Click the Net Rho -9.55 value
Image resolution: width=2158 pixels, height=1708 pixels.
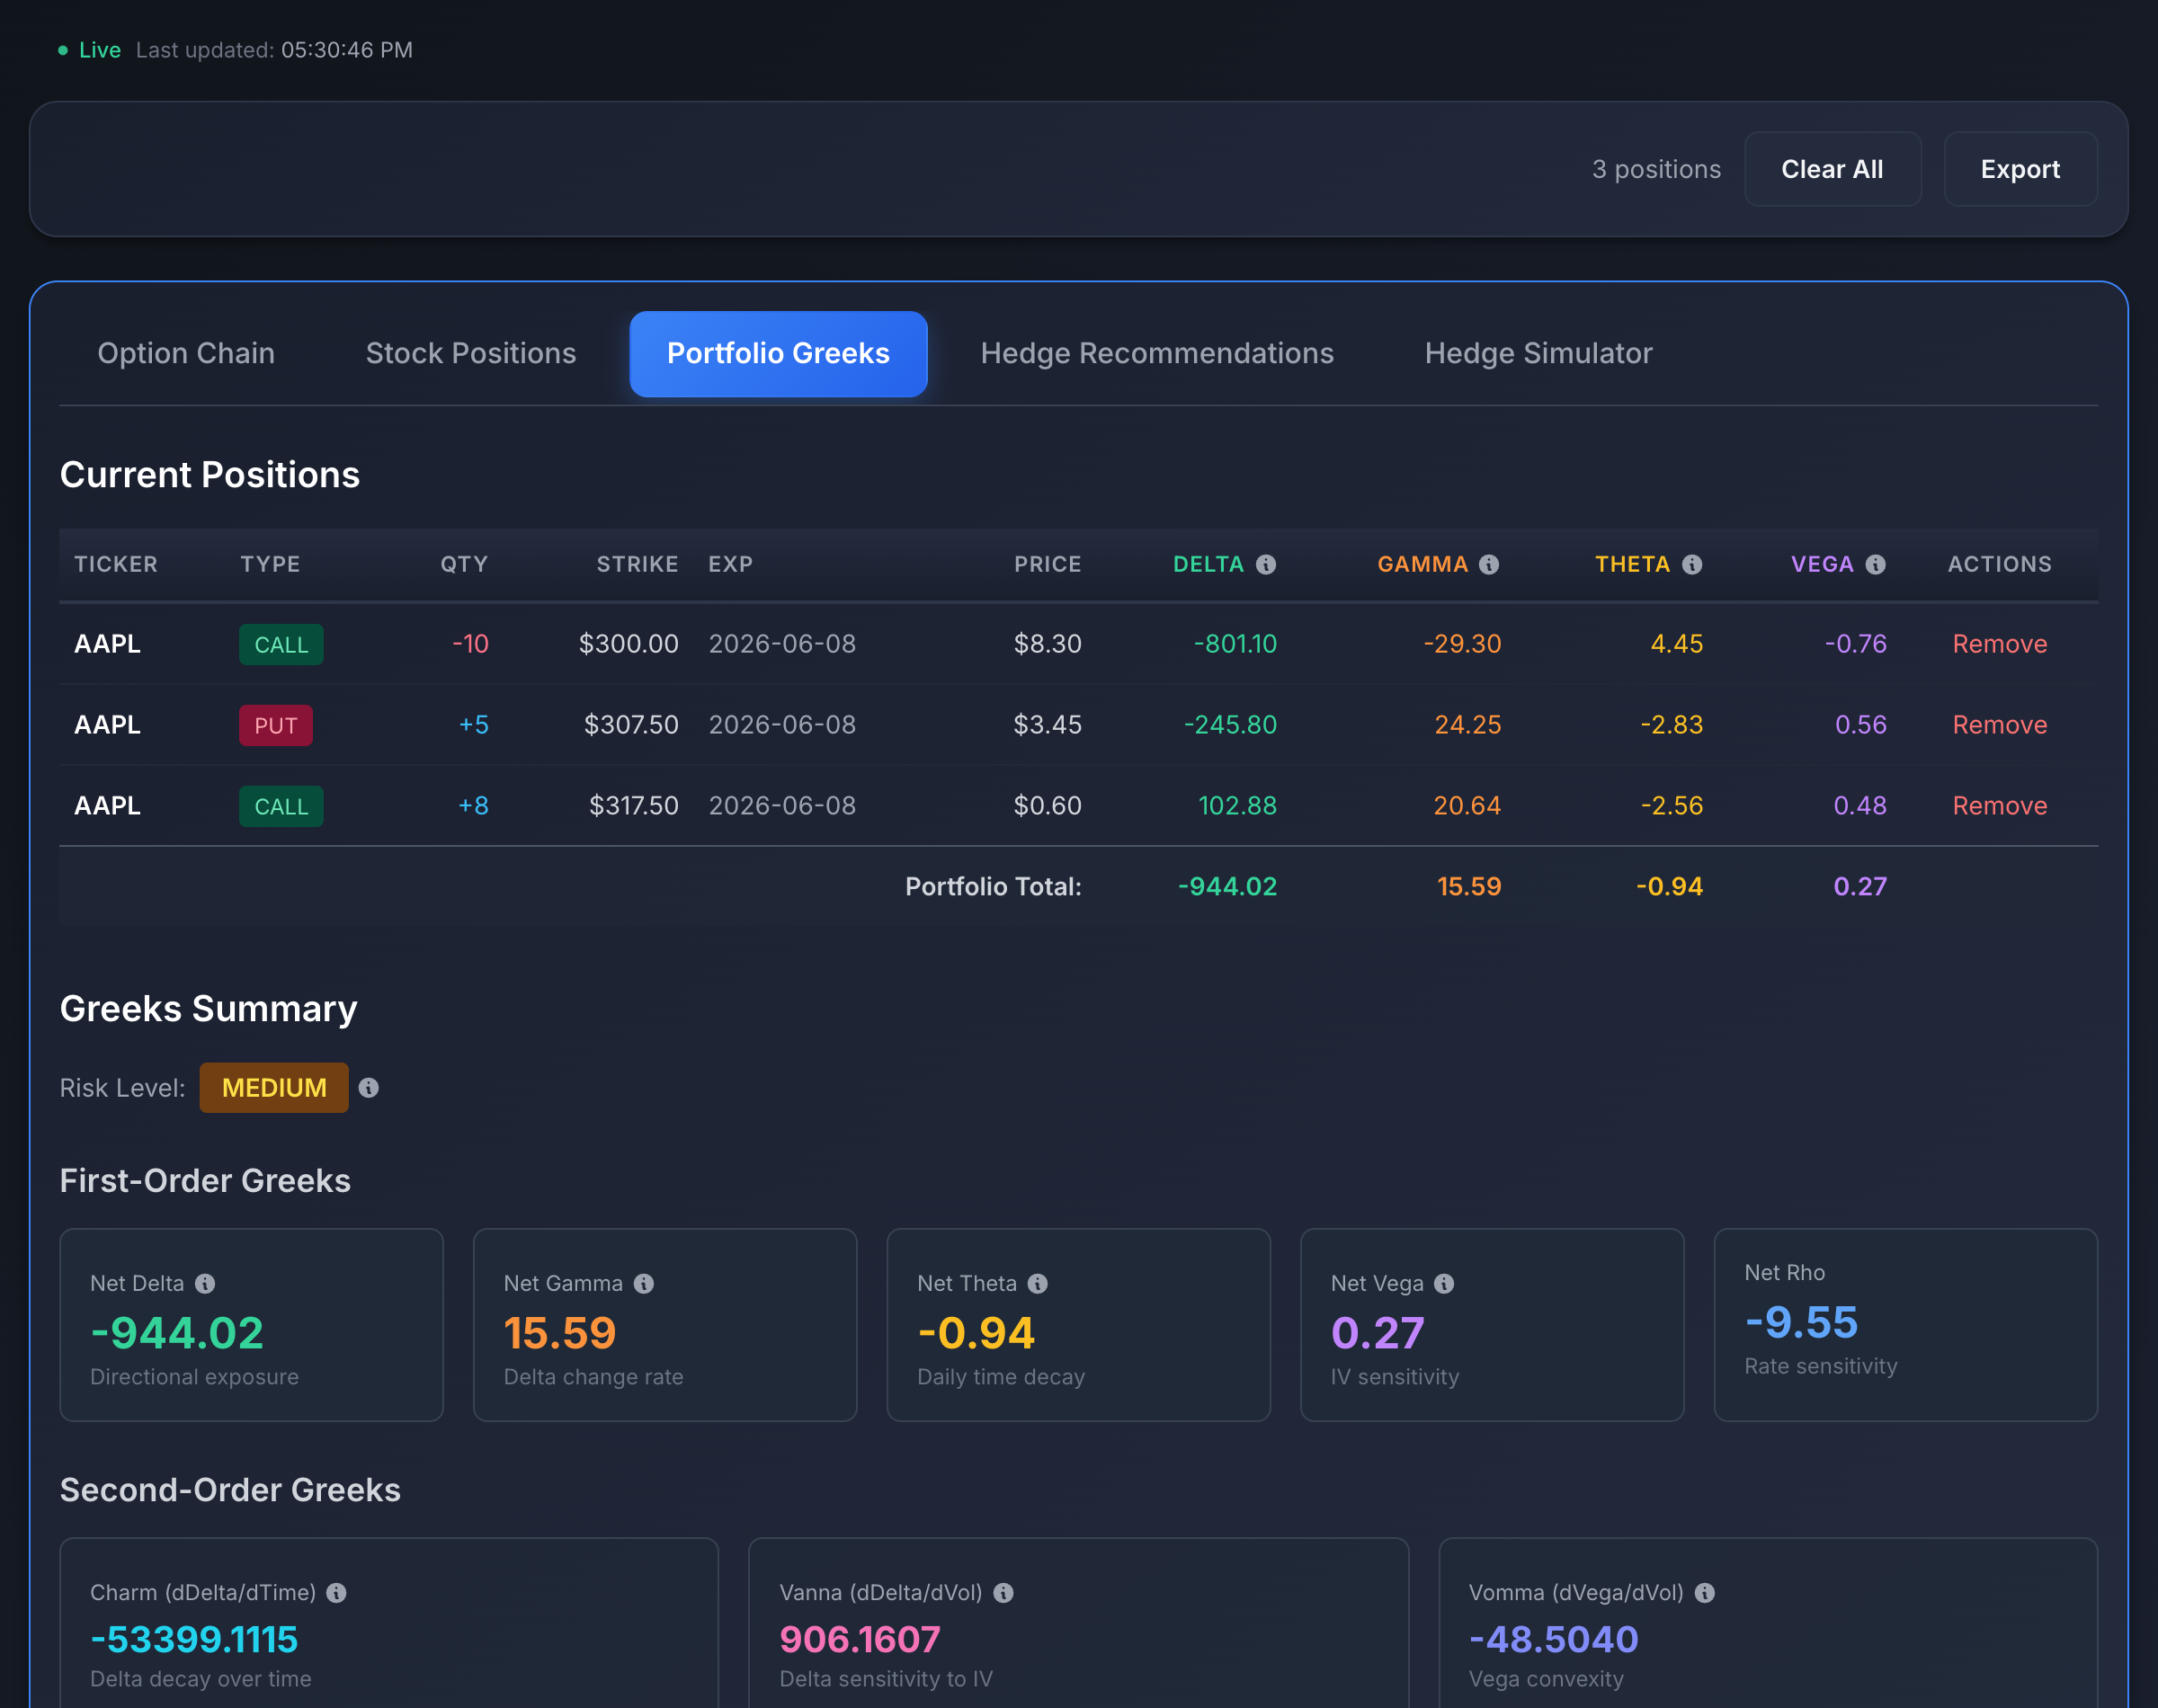pos(1801,1322)
